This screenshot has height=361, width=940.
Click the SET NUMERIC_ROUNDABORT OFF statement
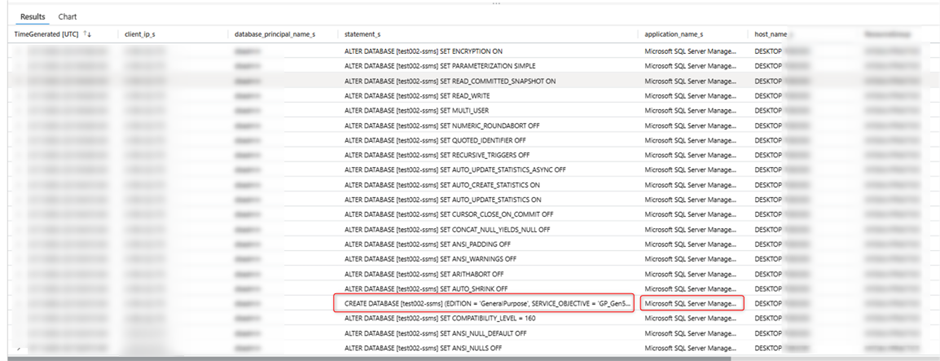[x=442, y=125]
